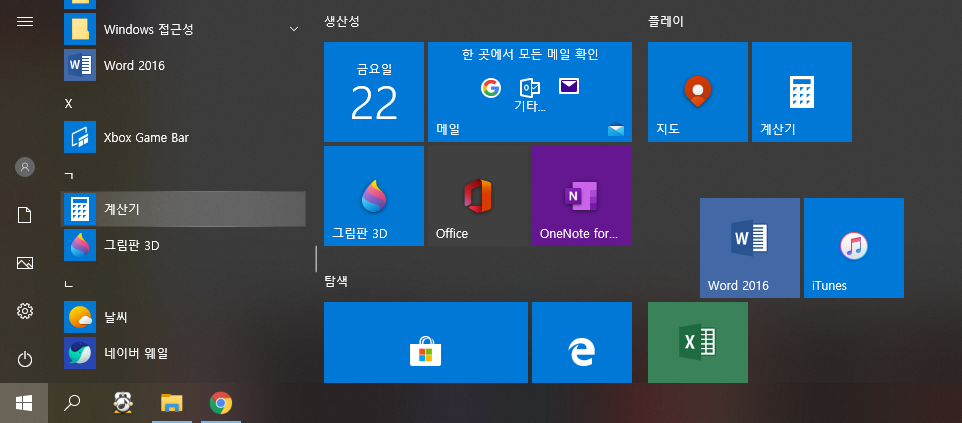Open the Word 2016 tile
Image resolution: width=962 pixels, height=423 pixels.
[x=750, y=248]
